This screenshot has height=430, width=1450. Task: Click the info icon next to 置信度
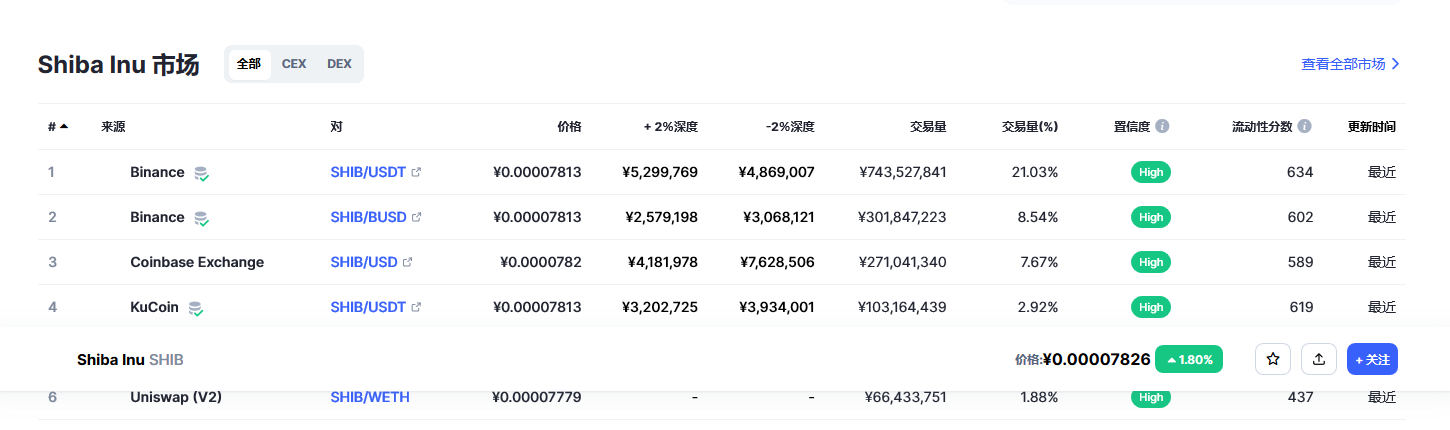pos(1162,127)
